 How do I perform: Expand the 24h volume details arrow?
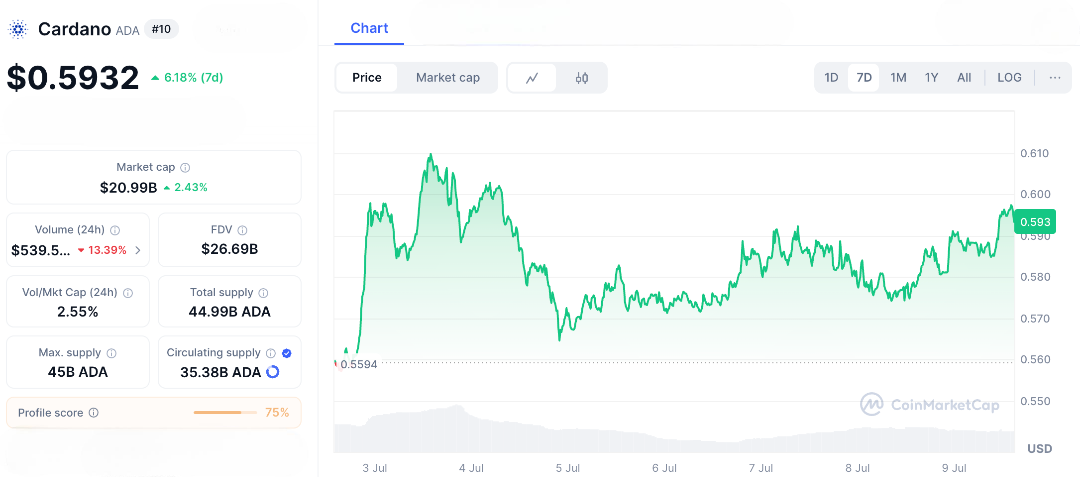[x=138, y=250]
